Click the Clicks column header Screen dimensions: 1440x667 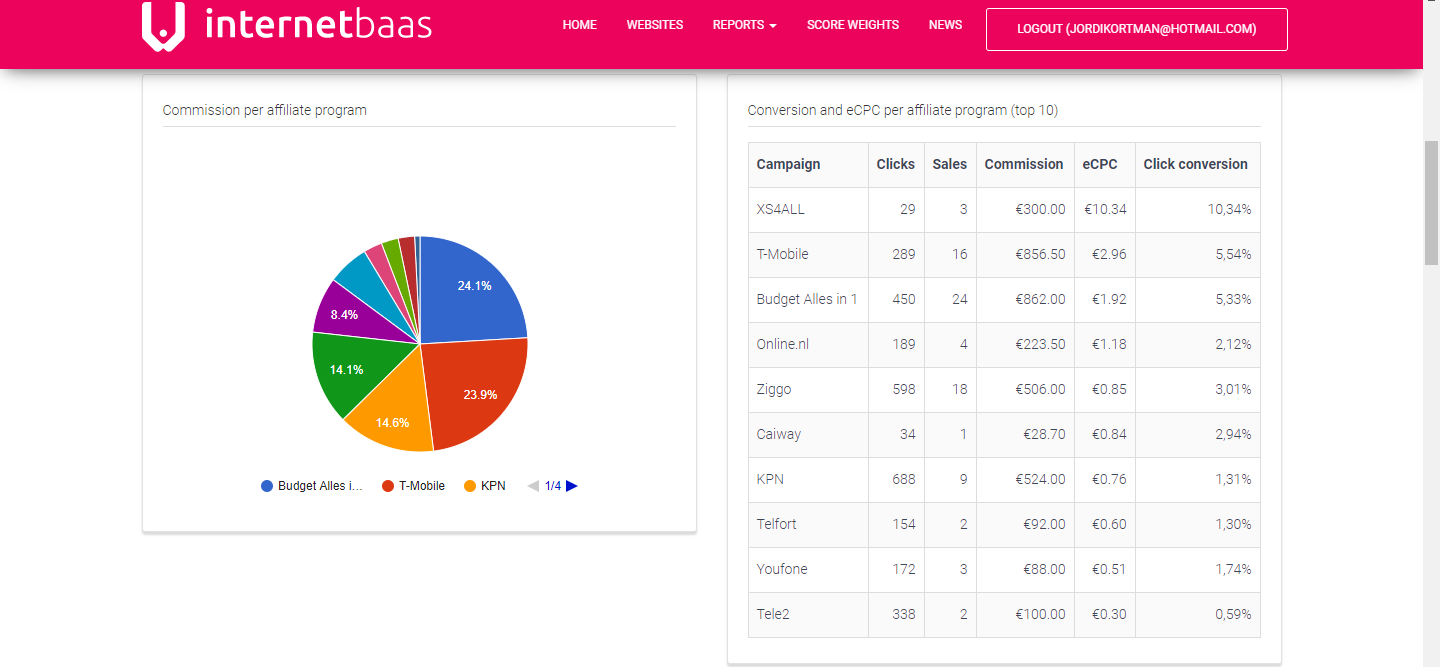click(895, 164)
